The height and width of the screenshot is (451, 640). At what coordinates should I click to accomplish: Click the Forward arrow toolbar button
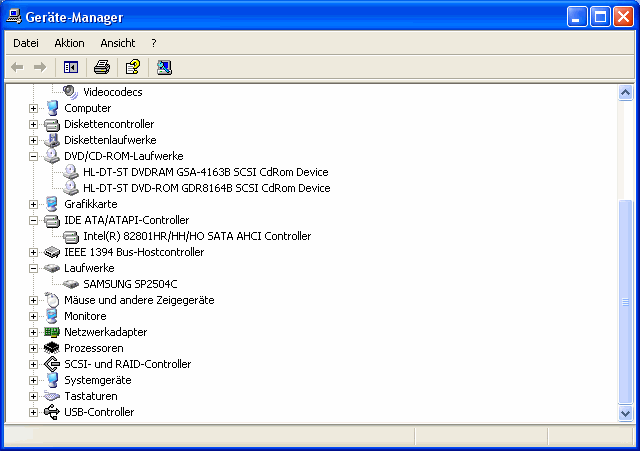coord(40,67)
